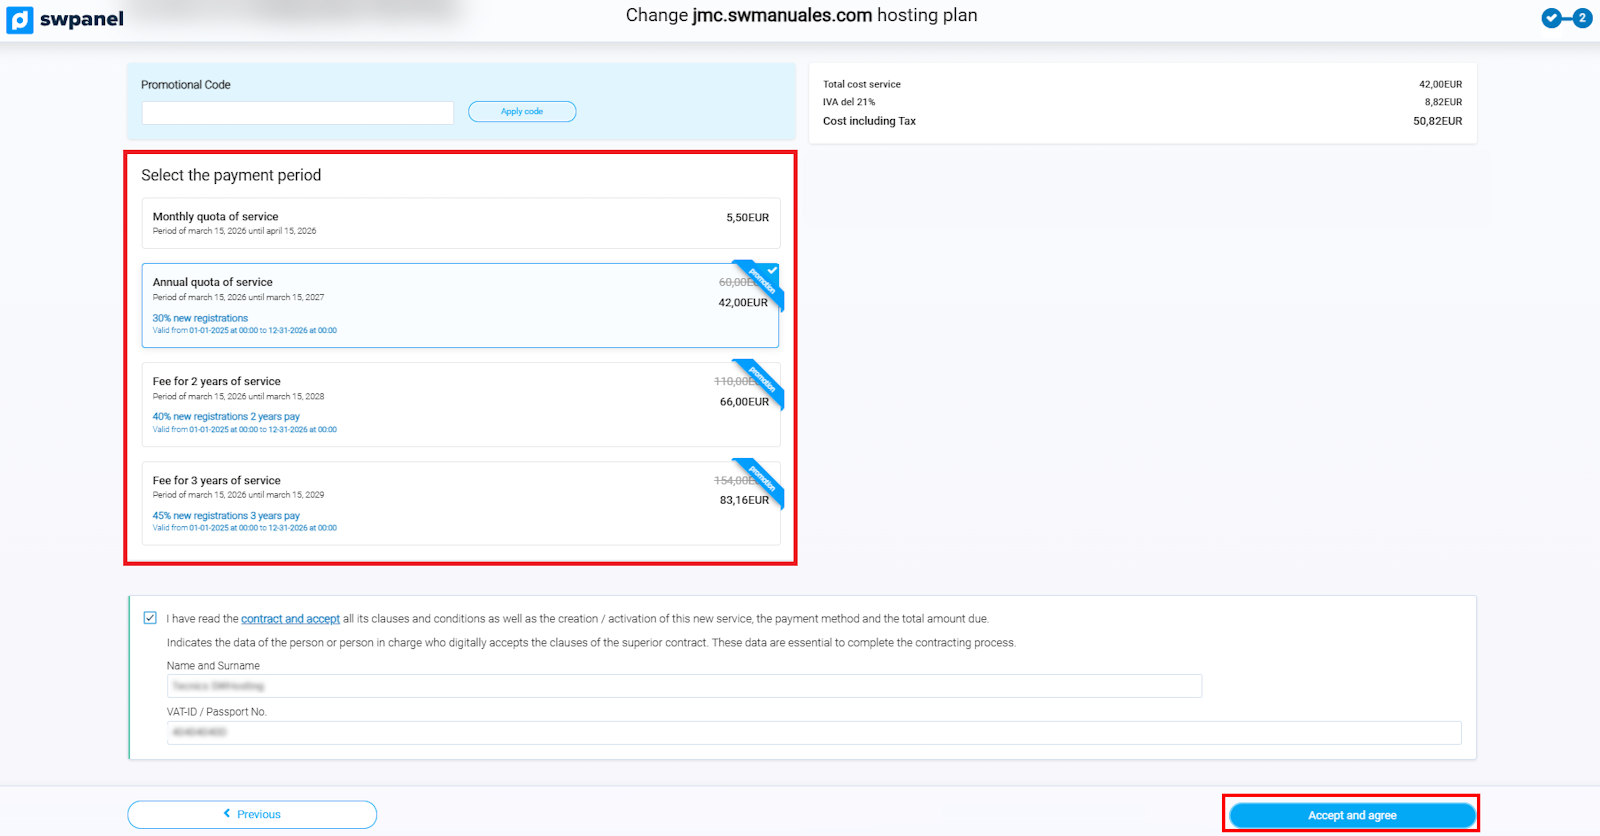Click the VAT-ID / Passport No. field
This screenshot has width=1600, height=836.
coord(813,733)
